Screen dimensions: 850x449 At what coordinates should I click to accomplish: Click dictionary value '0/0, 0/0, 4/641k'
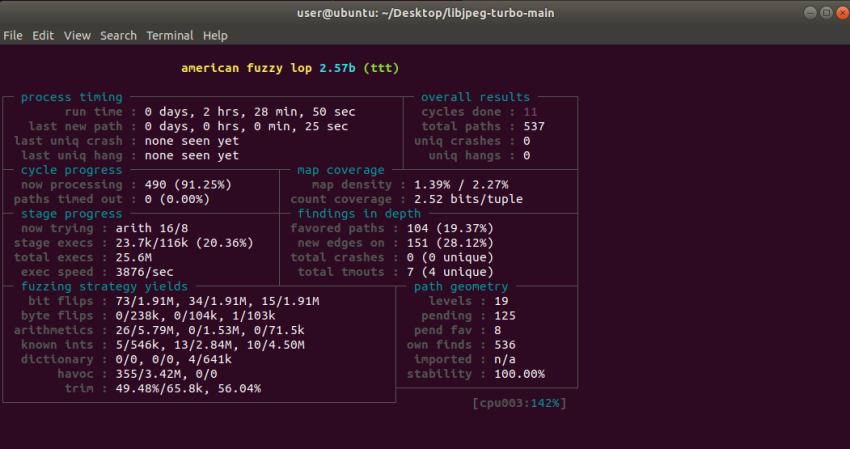pyautogui.click(x=173, y=360)
